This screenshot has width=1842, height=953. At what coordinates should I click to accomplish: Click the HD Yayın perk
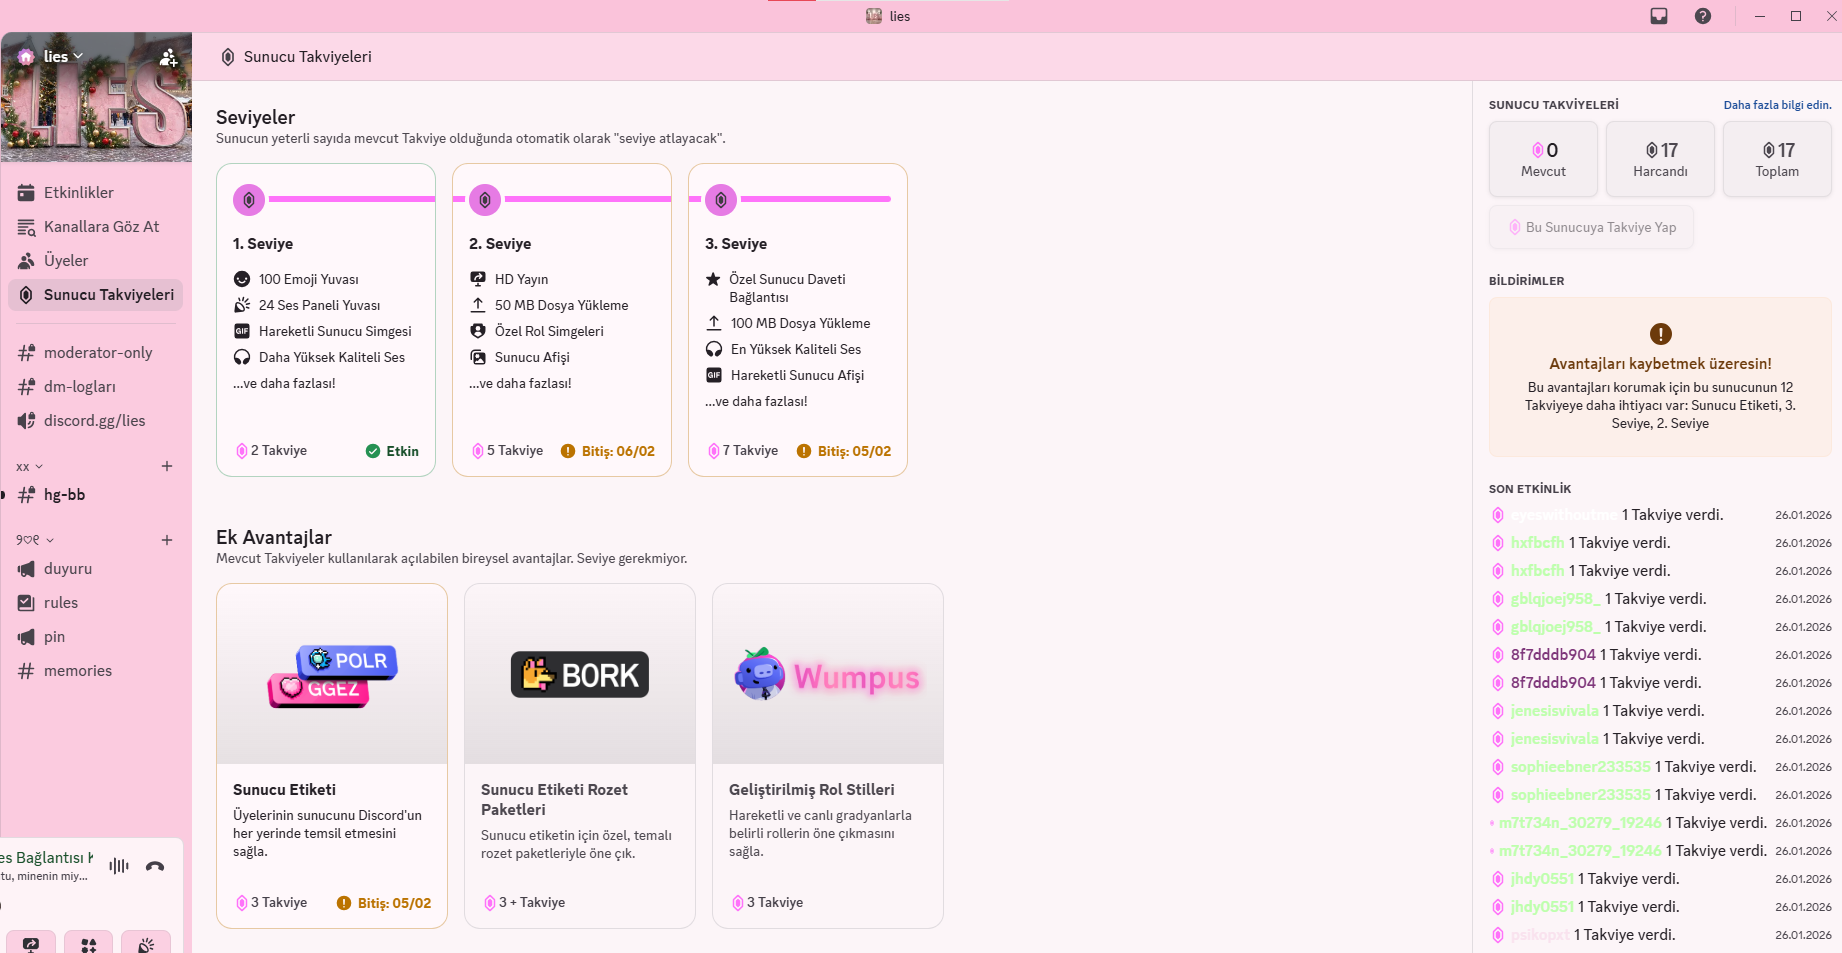tap(509, 279)
